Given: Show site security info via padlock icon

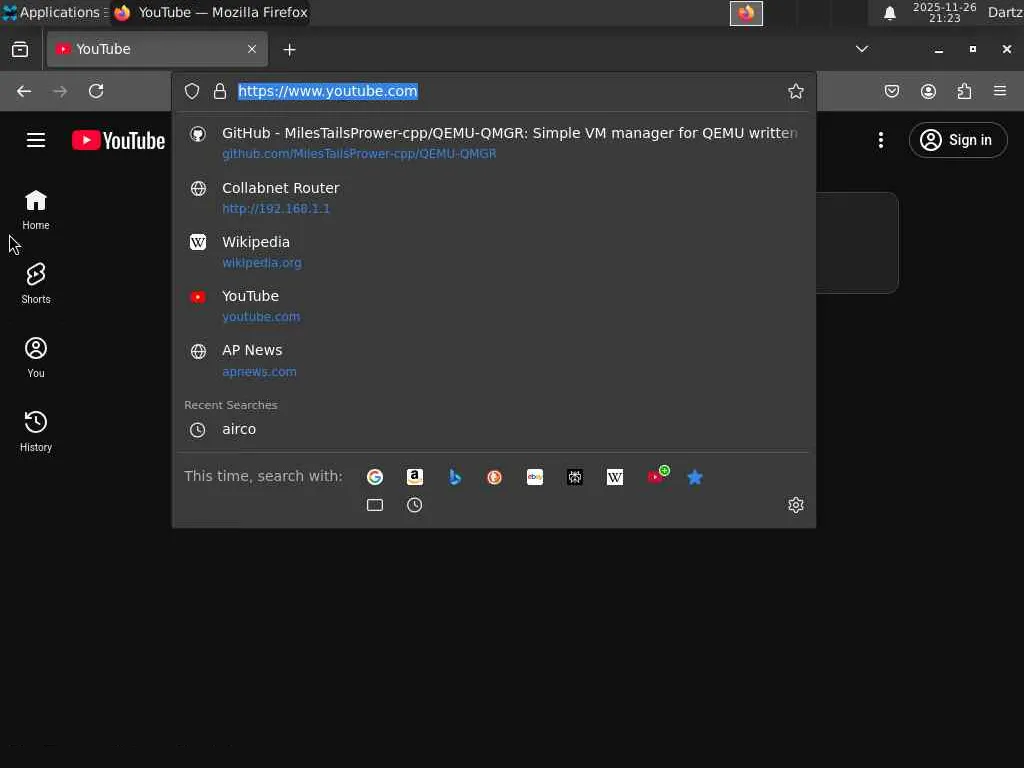Looking at the screenshot, I should pyautogui.click(x=220, y=91).
